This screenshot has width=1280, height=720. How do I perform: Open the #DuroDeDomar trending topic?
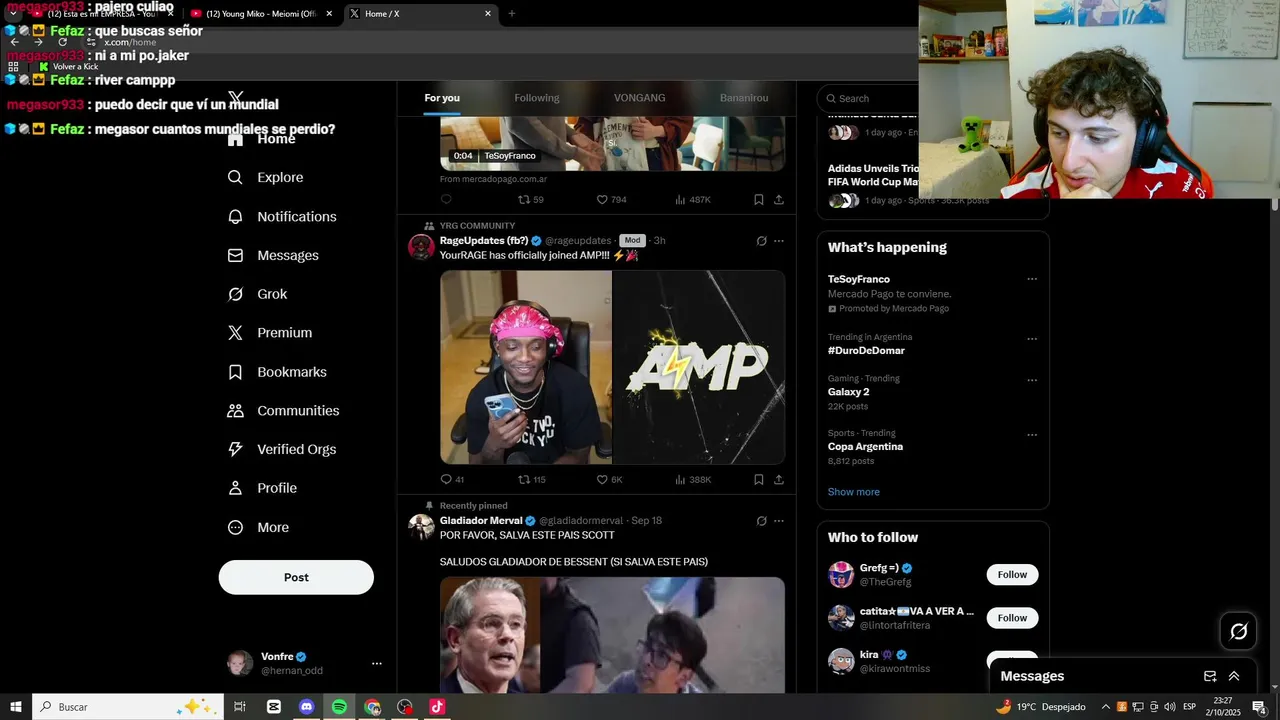866,351
